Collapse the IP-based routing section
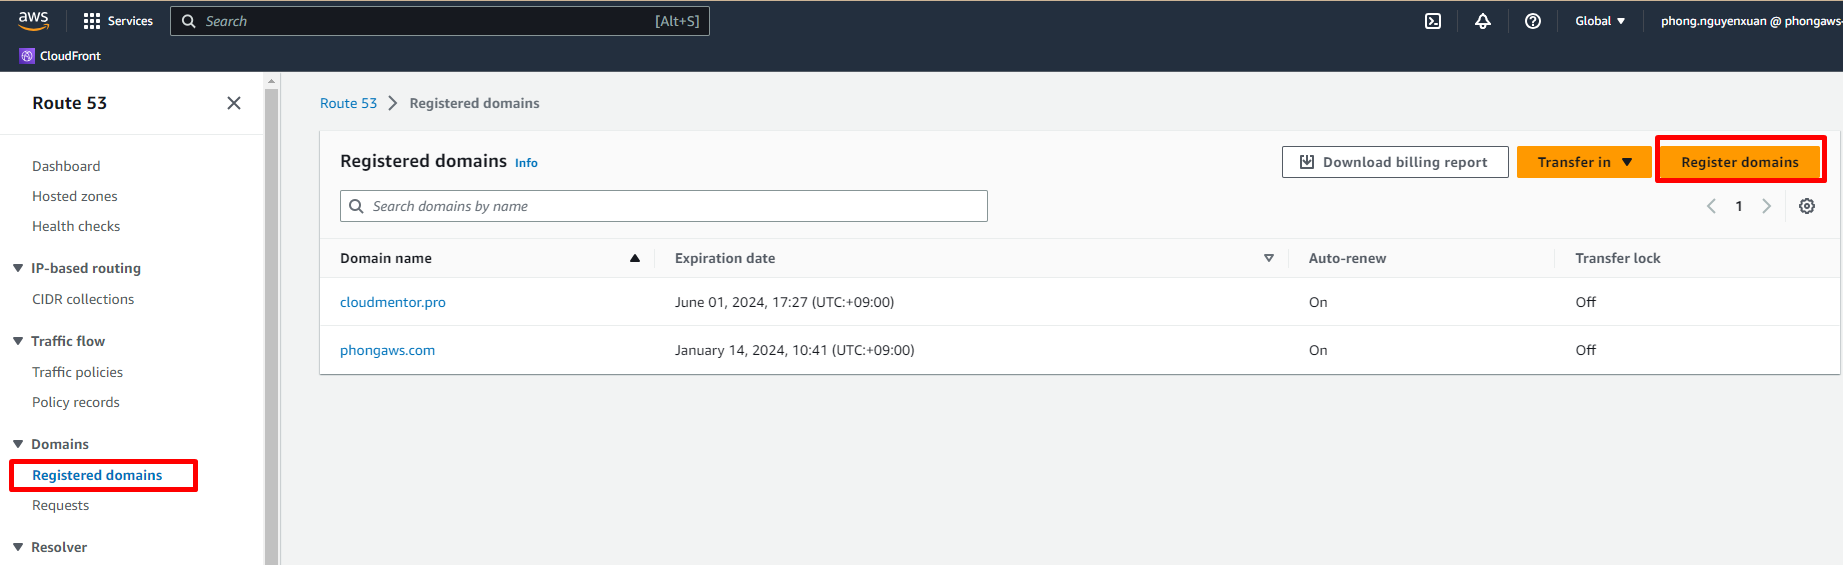1843x565 pixels. [x=18, y=268]
